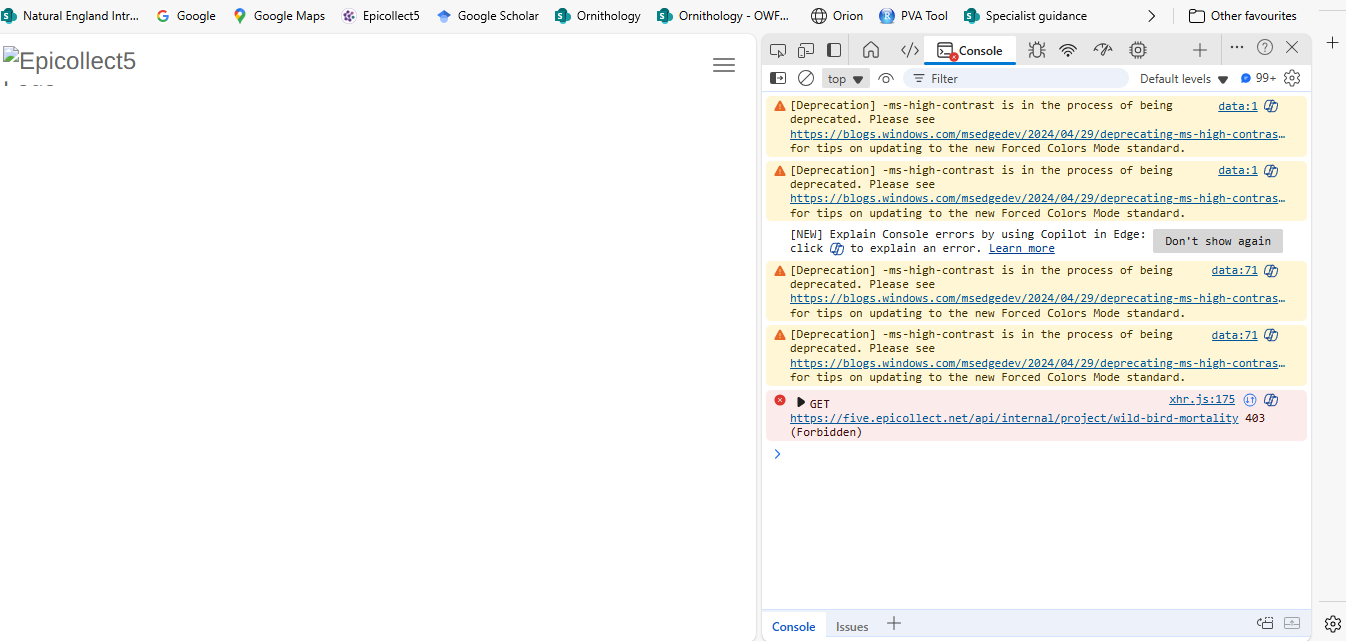
Task: Open Console settings gear icon
Action: point(1292,78)
